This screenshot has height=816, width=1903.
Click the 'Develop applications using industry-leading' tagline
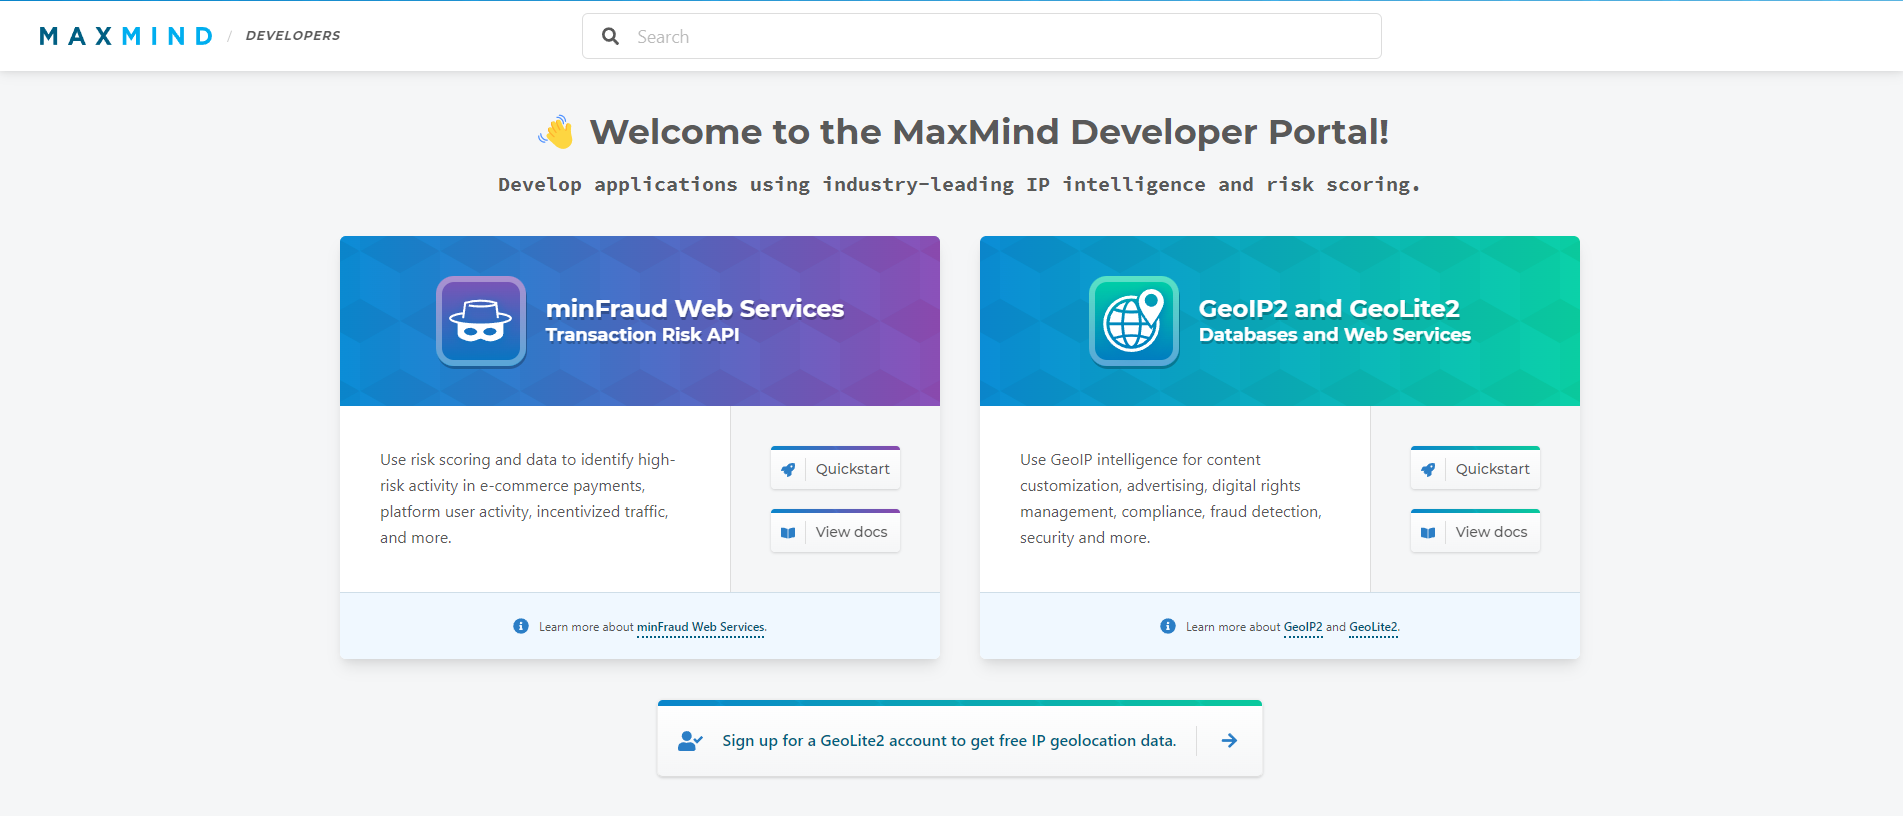tap(959, 184)
